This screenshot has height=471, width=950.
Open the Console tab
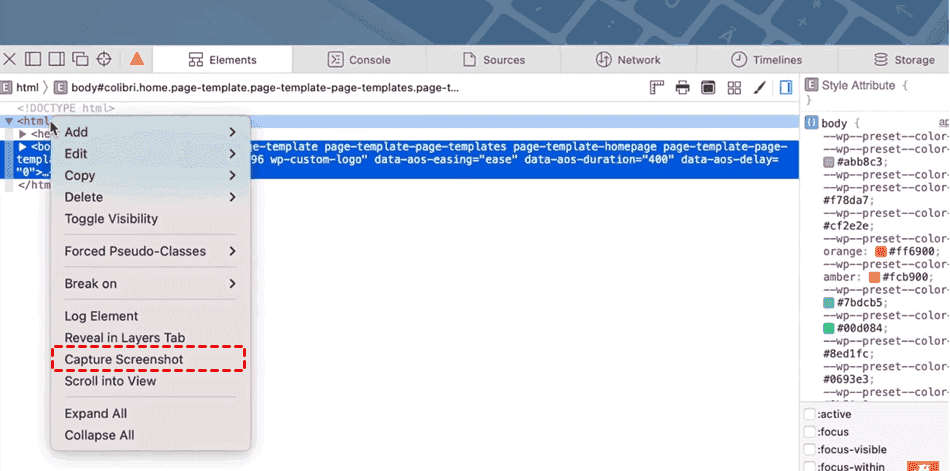359,60
